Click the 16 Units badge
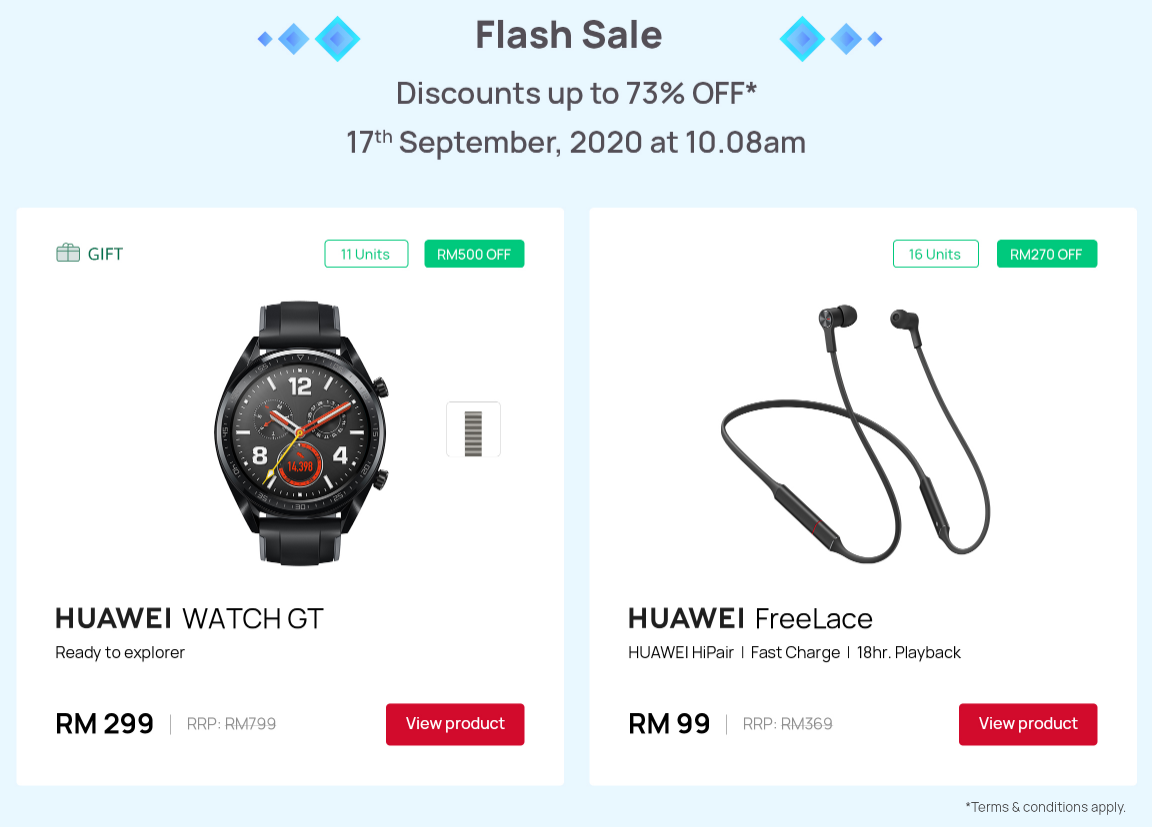The width and height of the screenshot is (1152, 827). (934, 254)
